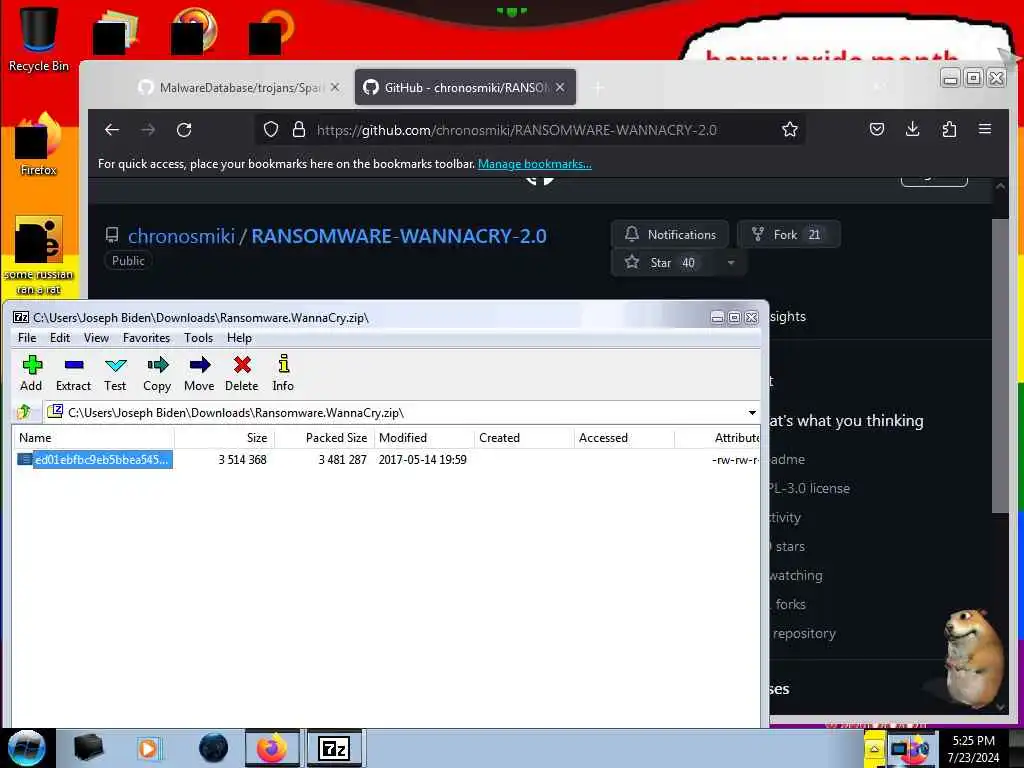
Task: Open the Firefox desktop shortcut
Action: point(39,145)
